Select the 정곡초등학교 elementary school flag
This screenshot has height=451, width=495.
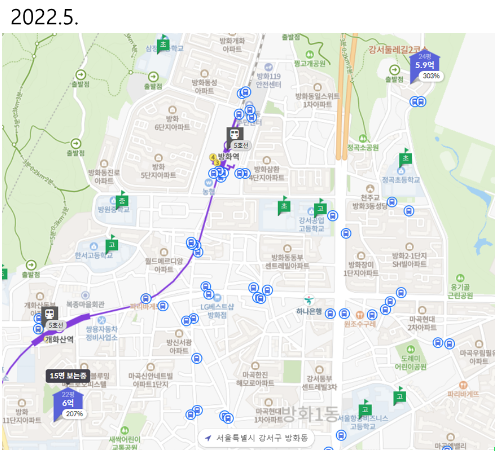[x=406, y=158]
